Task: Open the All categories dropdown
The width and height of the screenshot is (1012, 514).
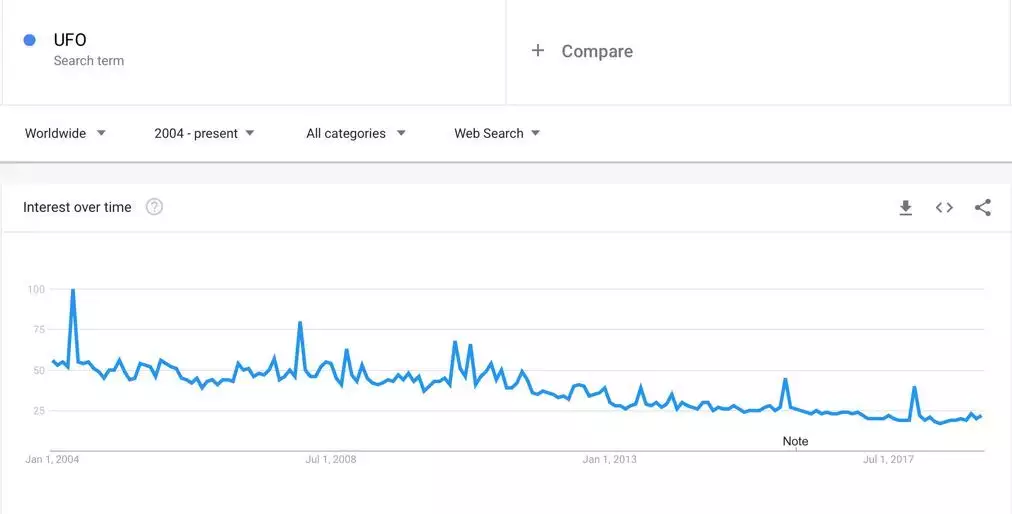Action: (356, 134)
